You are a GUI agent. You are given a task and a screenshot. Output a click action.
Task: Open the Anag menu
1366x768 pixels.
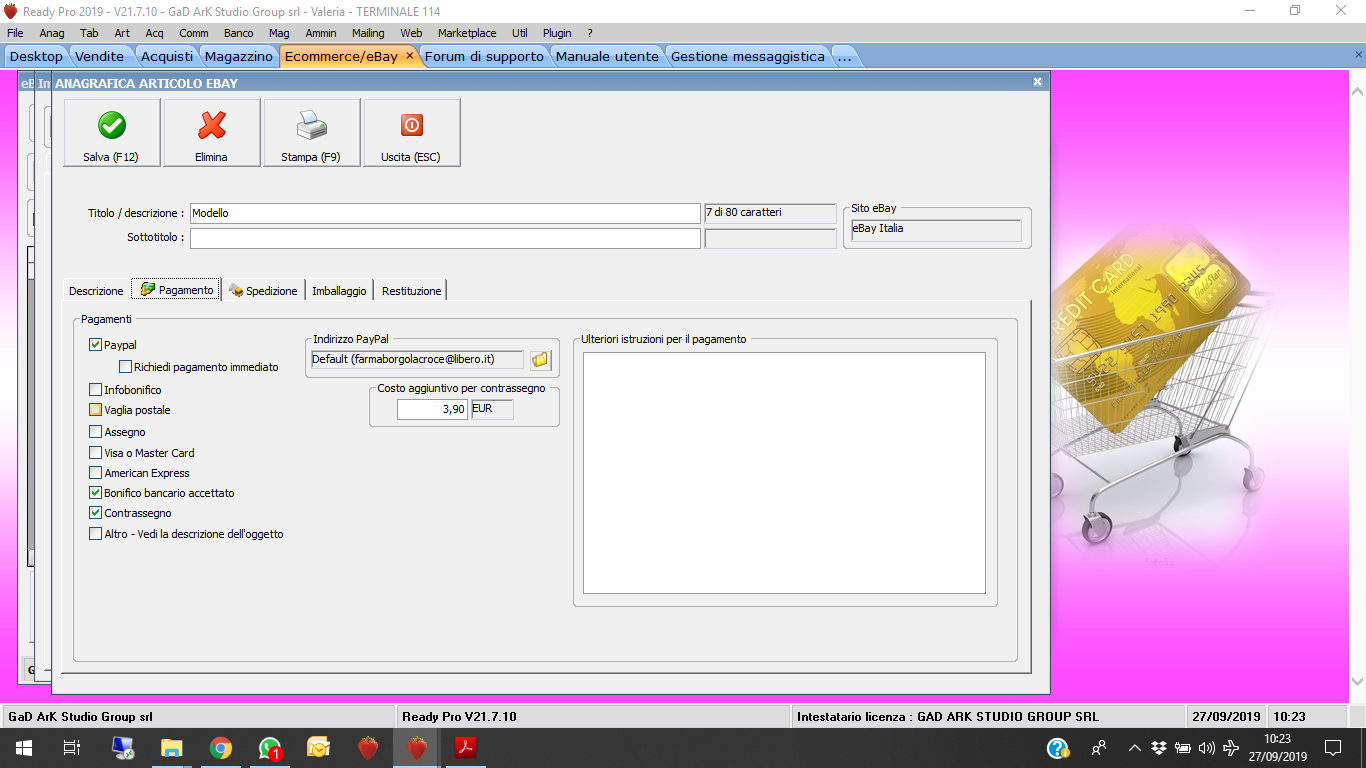pos(52,33)
